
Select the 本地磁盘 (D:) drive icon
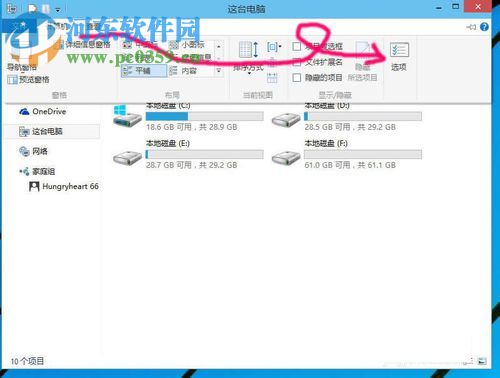(286, 120)
